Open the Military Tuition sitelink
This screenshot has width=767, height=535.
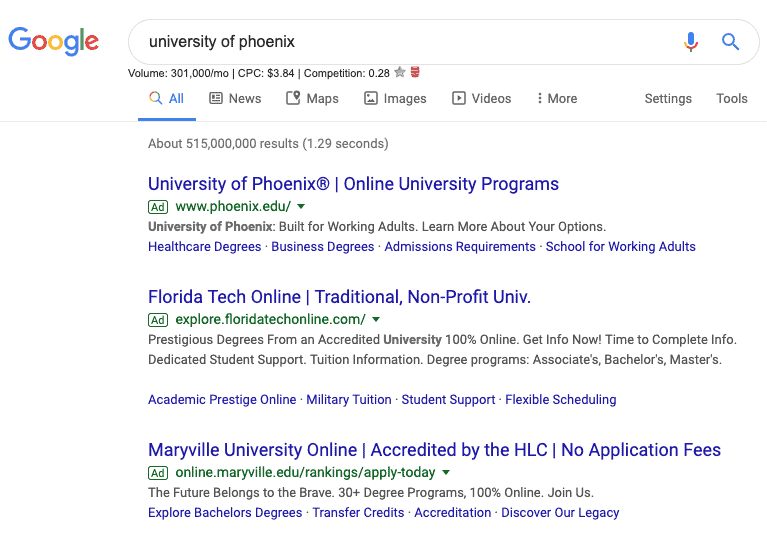click(349, 400)
